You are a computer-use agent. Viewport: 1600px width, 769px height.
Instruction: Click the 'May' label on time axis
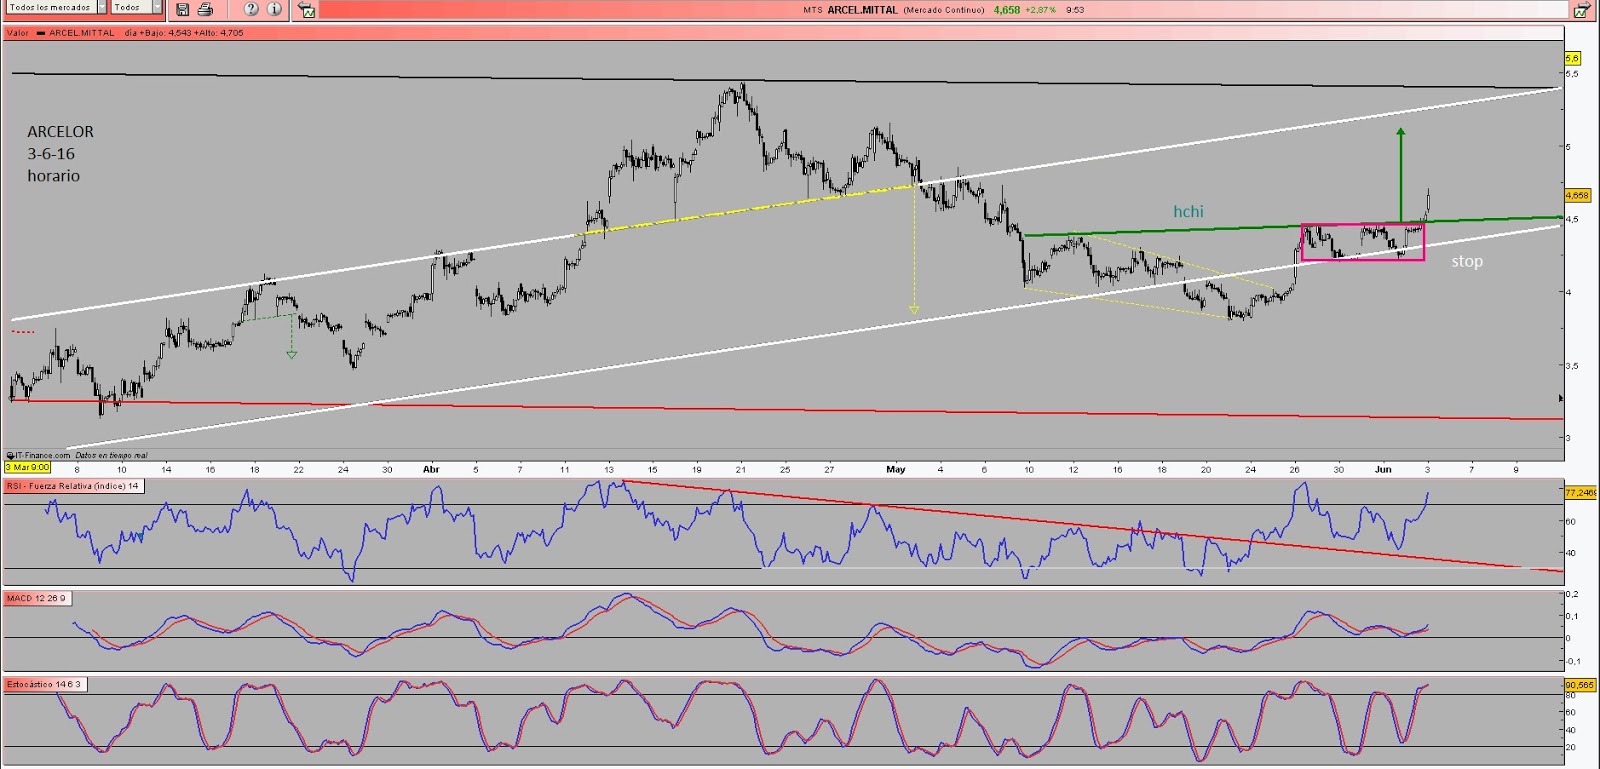tap(895, 469)
